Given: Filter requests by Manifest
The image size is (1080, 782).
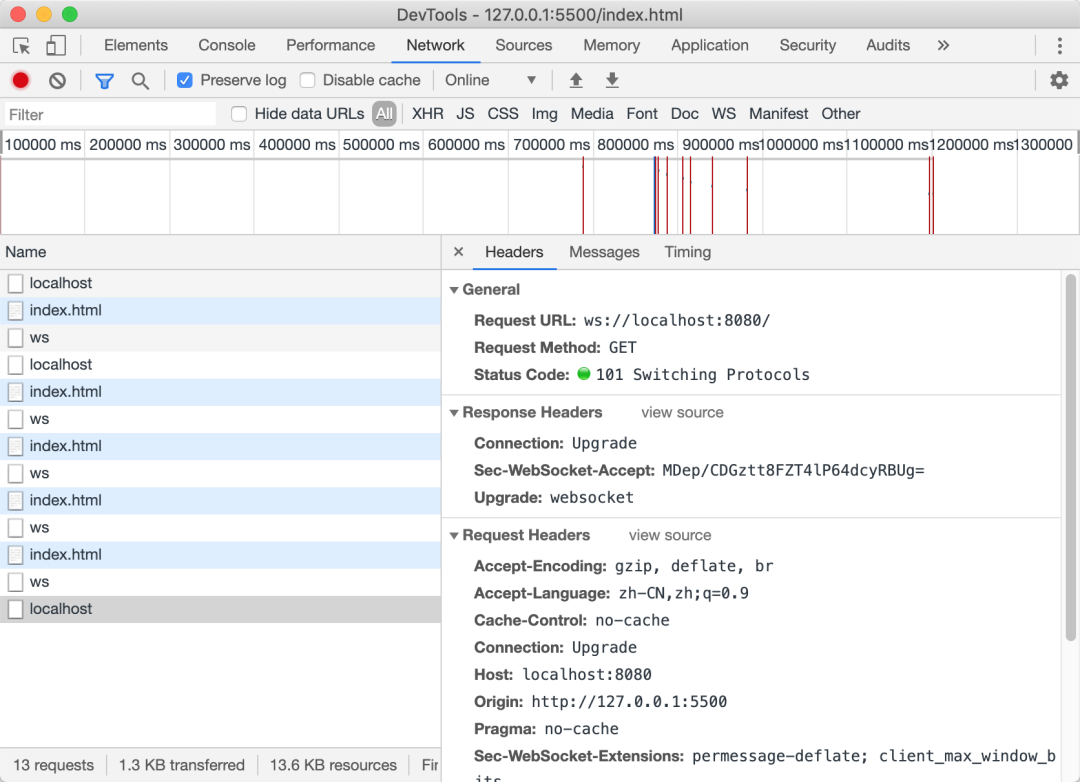Looking at the screenshot, I should pyautogui.click(x=778, y=114).
